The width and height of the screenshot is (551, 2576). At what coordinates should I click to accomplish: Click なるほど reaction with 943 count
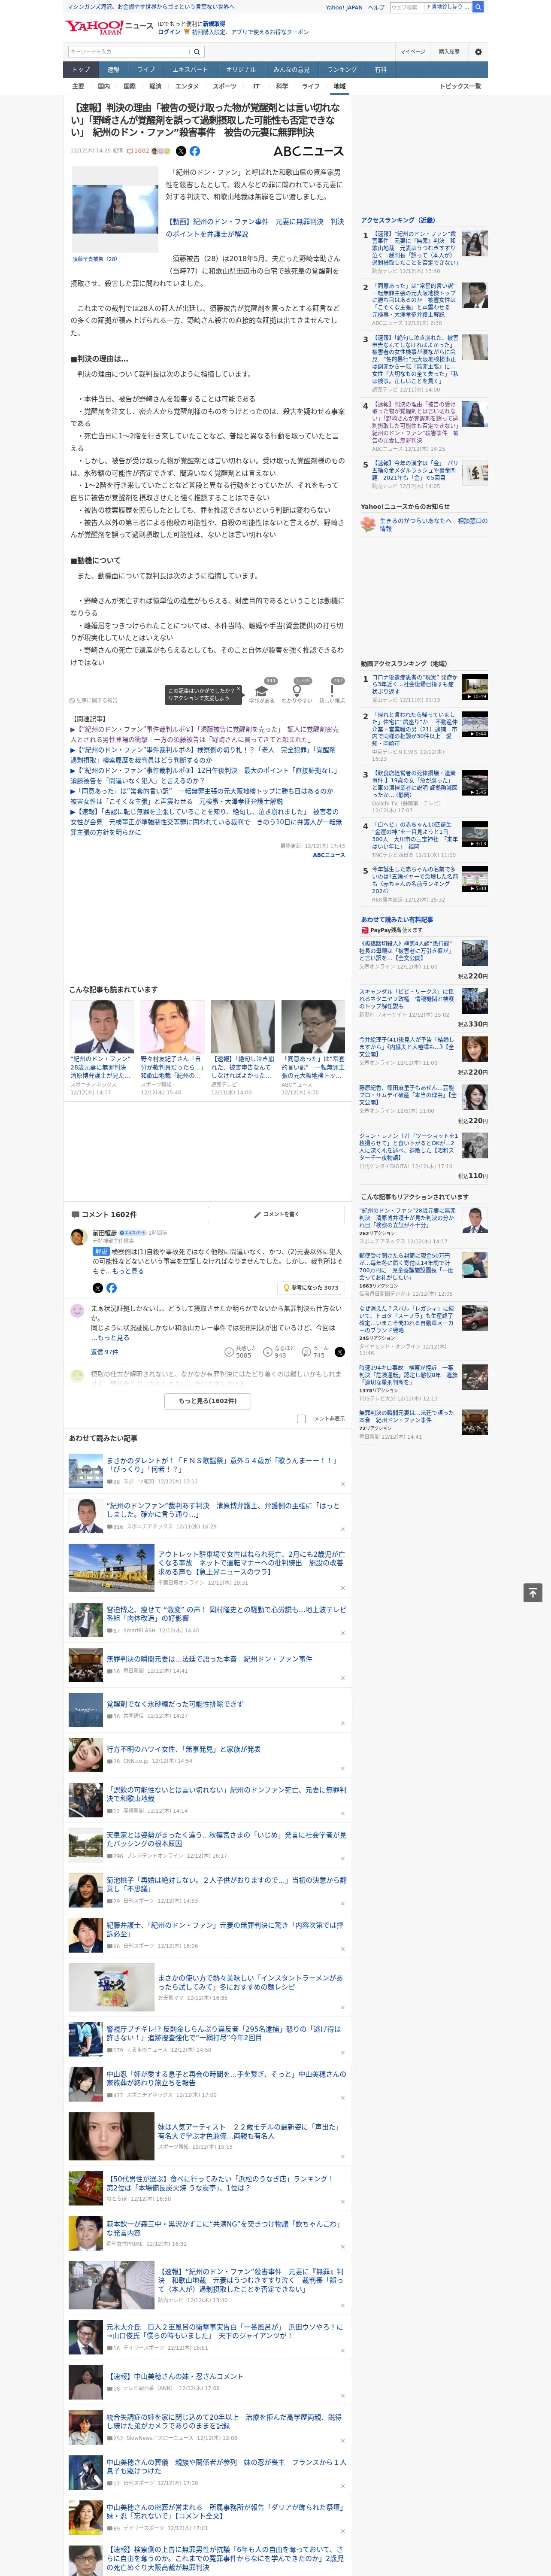[x=280, y=1351]
